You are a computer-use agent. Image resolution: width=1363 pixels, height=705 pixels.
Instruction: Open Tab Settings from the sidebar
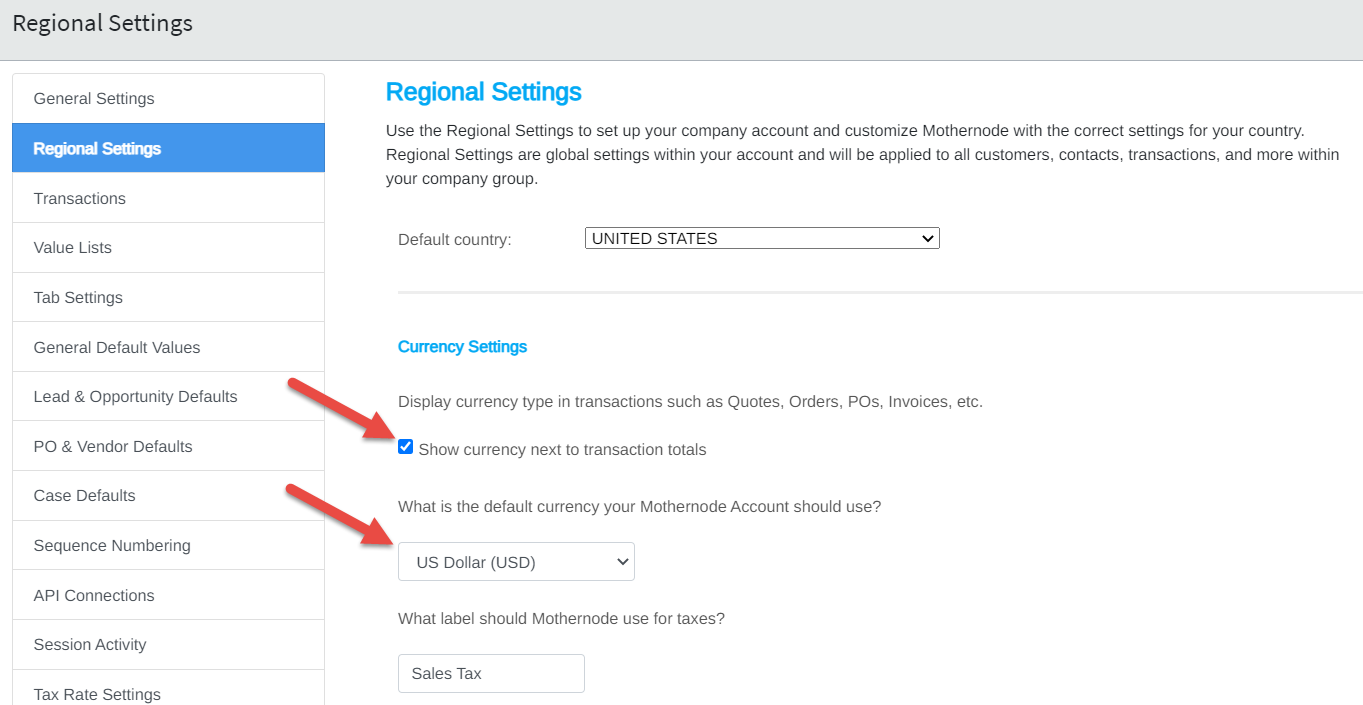point(77,297)
